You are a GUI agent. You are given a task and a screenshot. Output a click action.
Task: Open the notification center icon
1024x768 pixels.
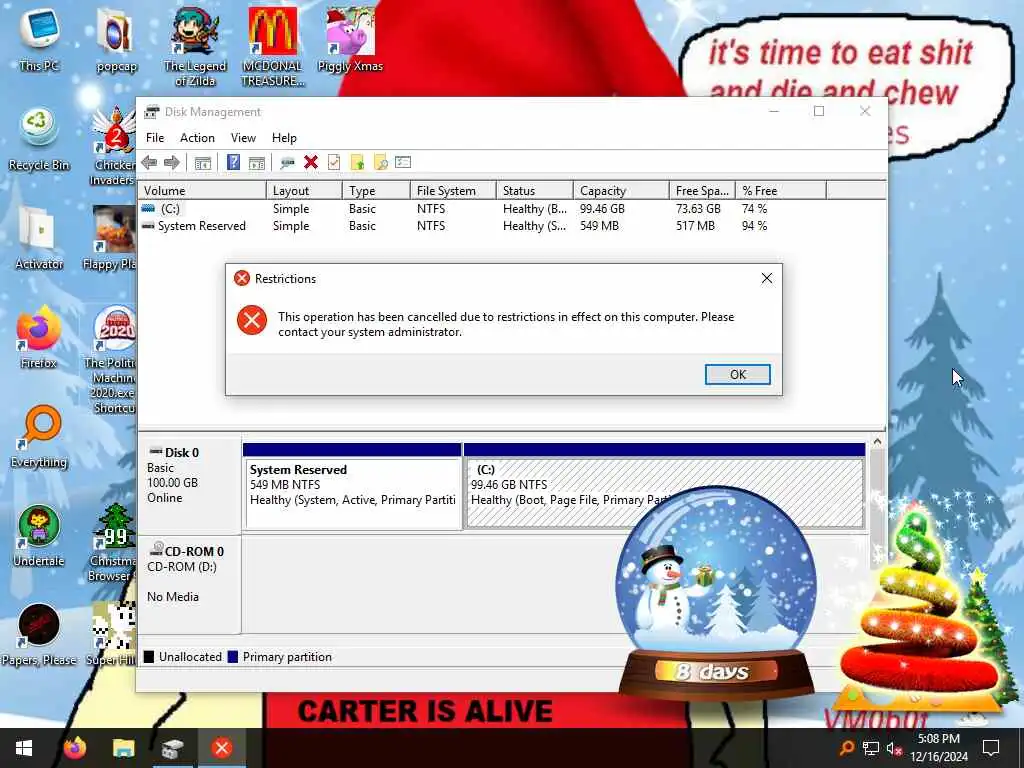(991, 748)
